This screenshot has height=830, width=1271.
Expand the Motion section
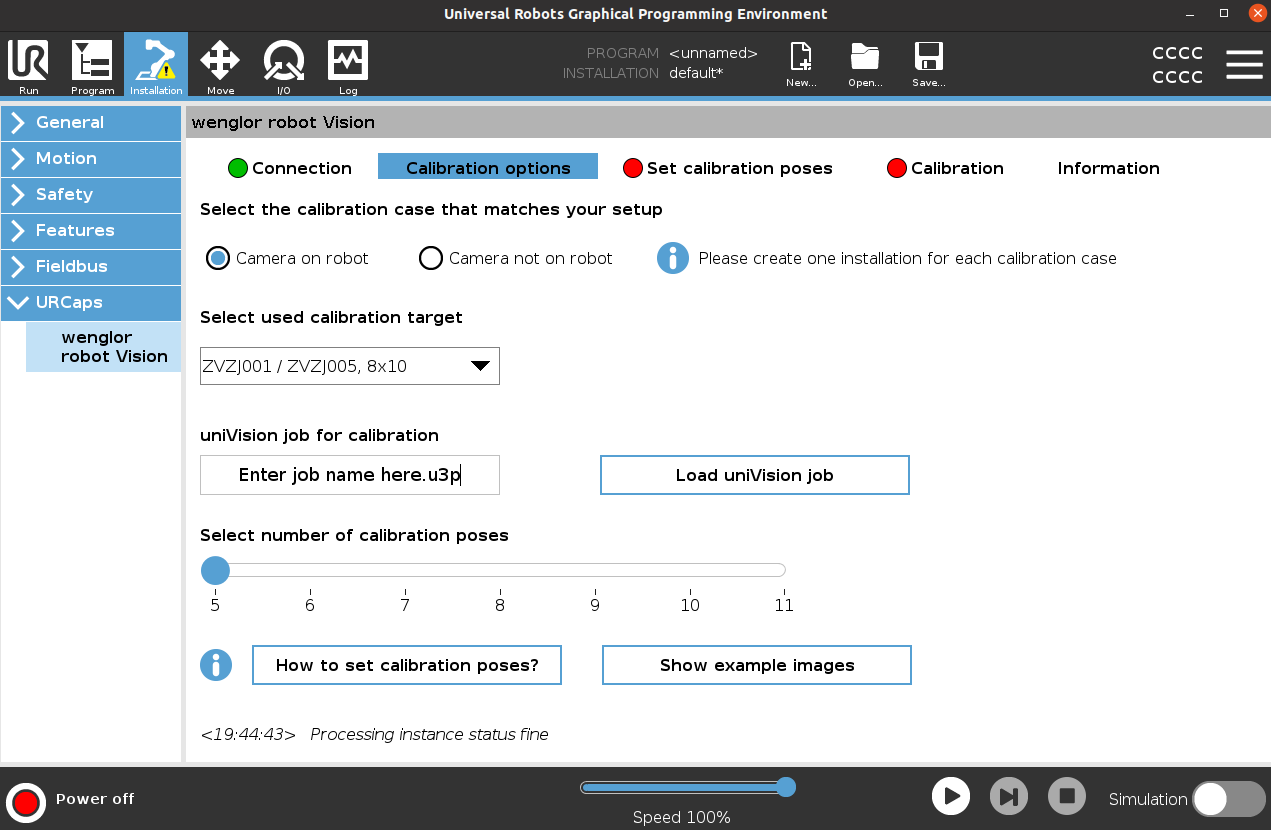coord(91,159)
